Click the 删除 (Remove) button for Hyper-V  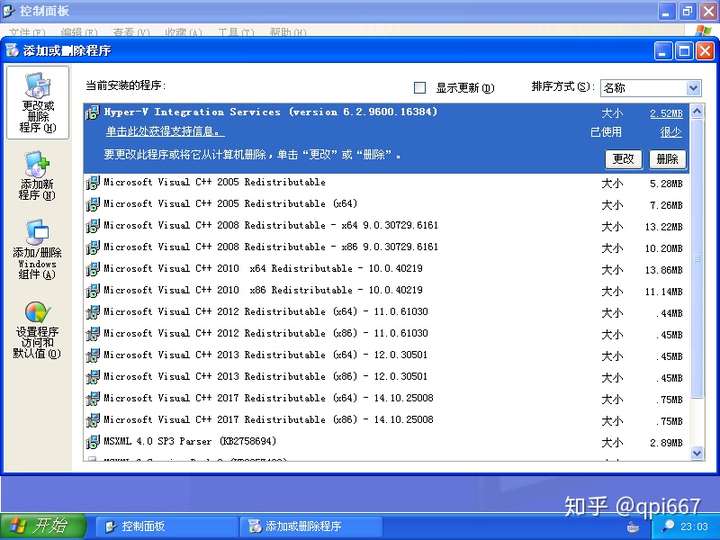click(668, 159)
